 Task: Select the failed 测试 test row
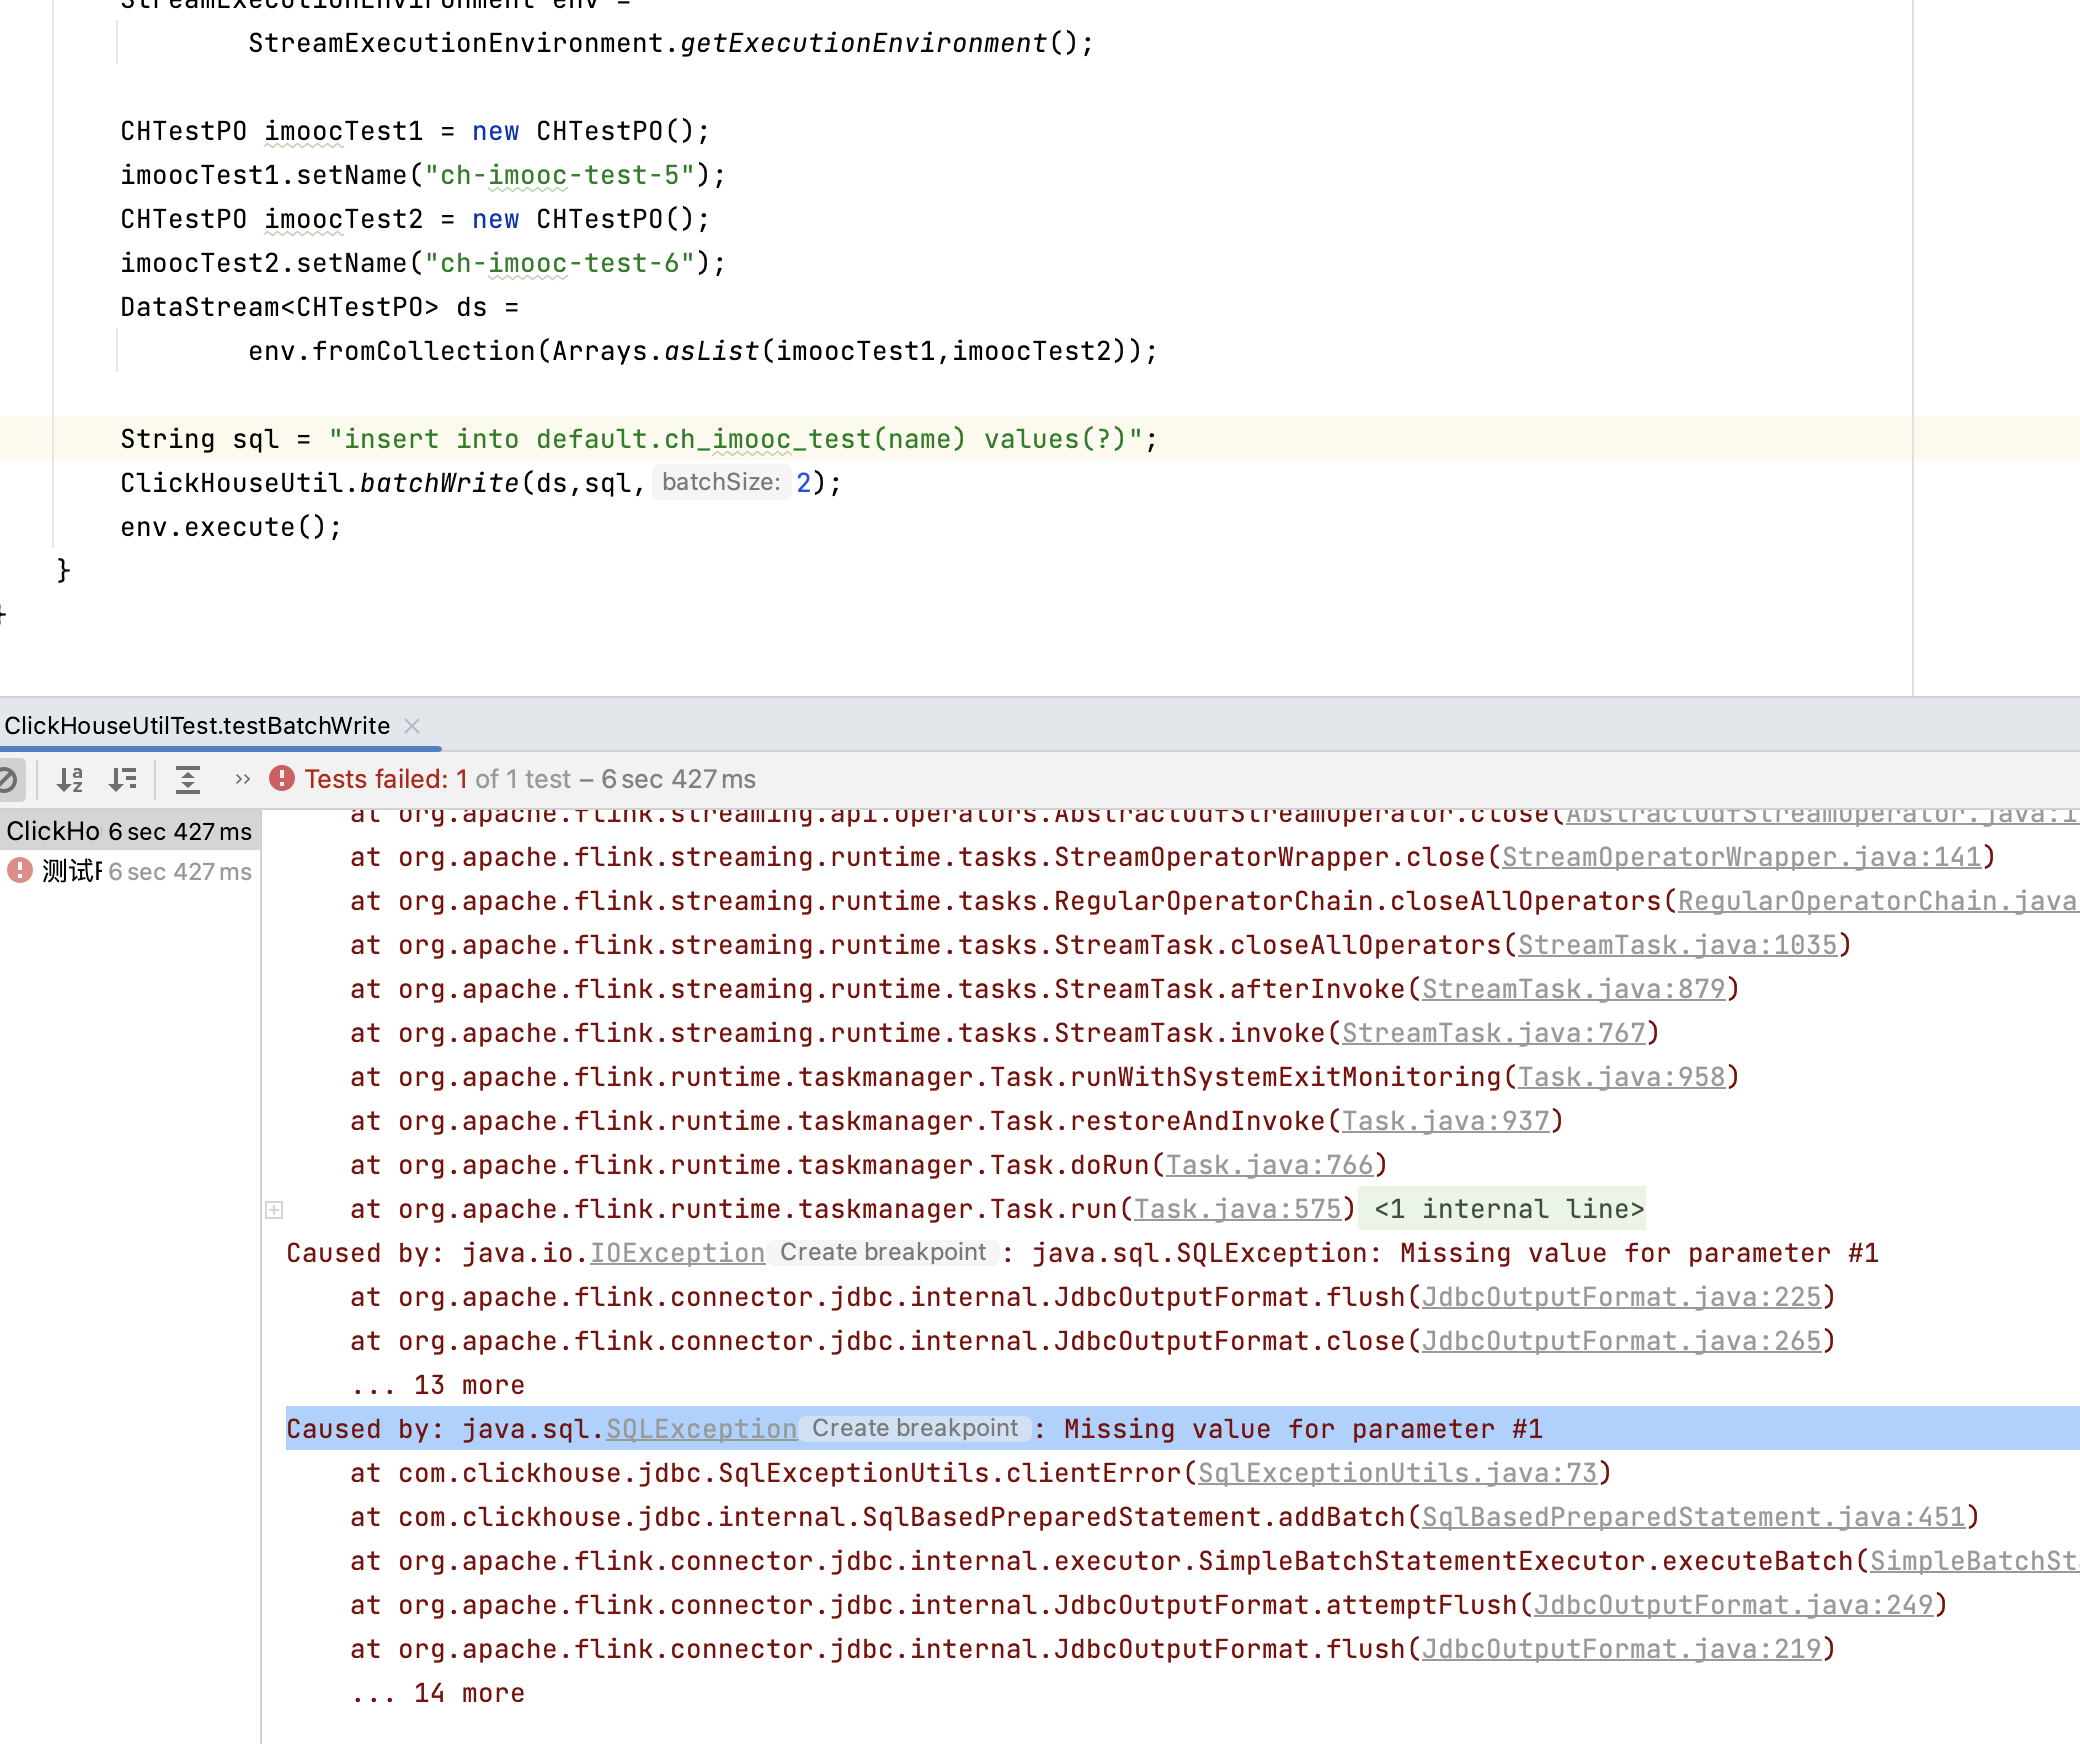point(129,871)
